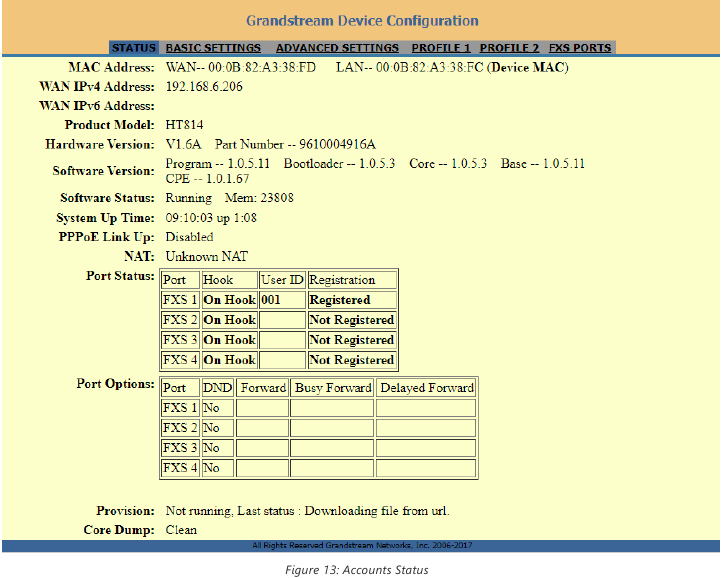The width and height of the screenshot is (723, 578).
Task: Click WAN MAC address 00:0B:82:A3:38:FD
Action: click(x=262, y=68)
